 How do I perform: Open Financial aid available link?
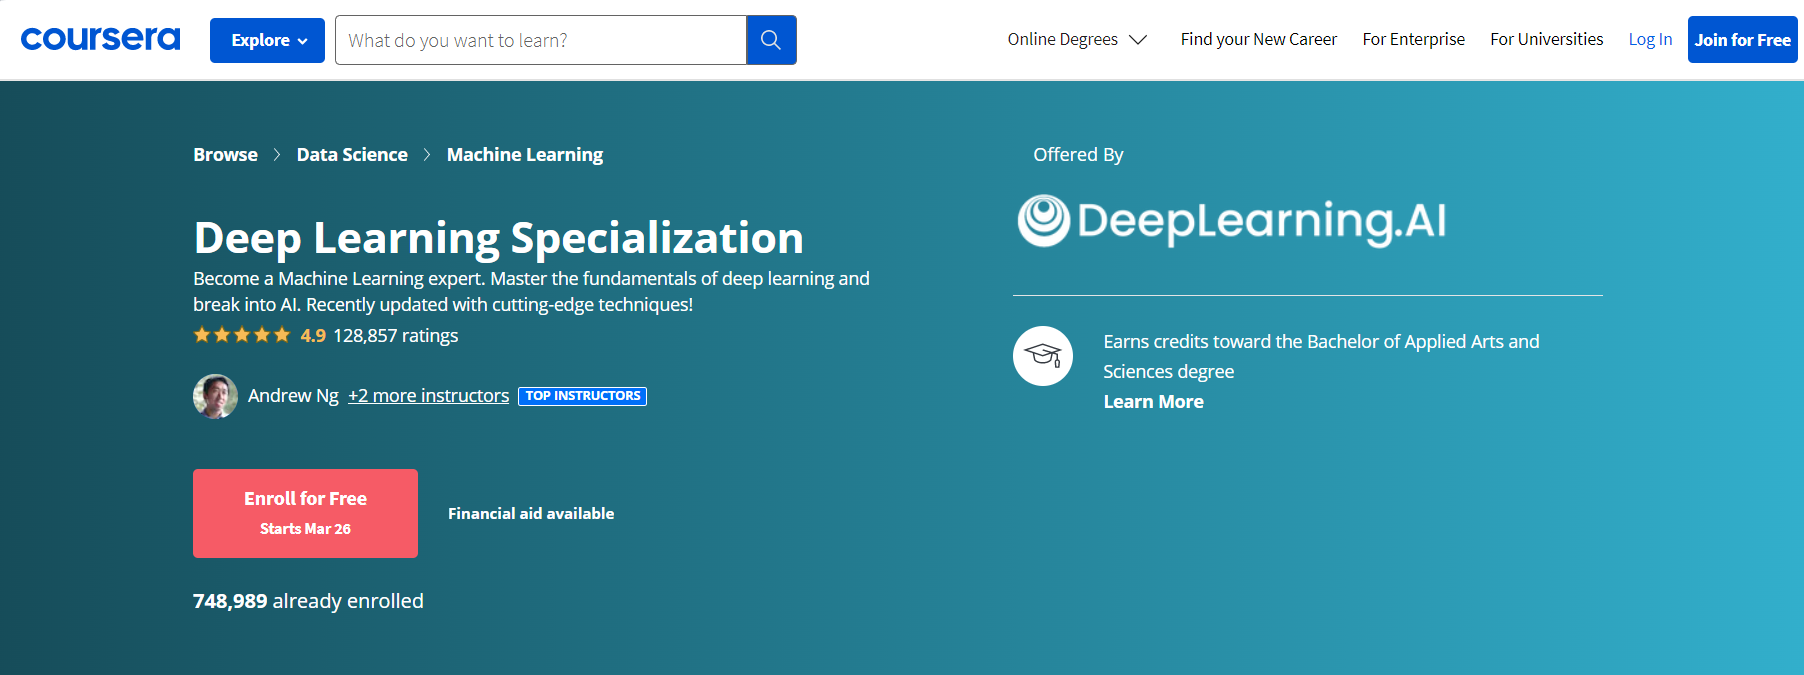point(531,514)
